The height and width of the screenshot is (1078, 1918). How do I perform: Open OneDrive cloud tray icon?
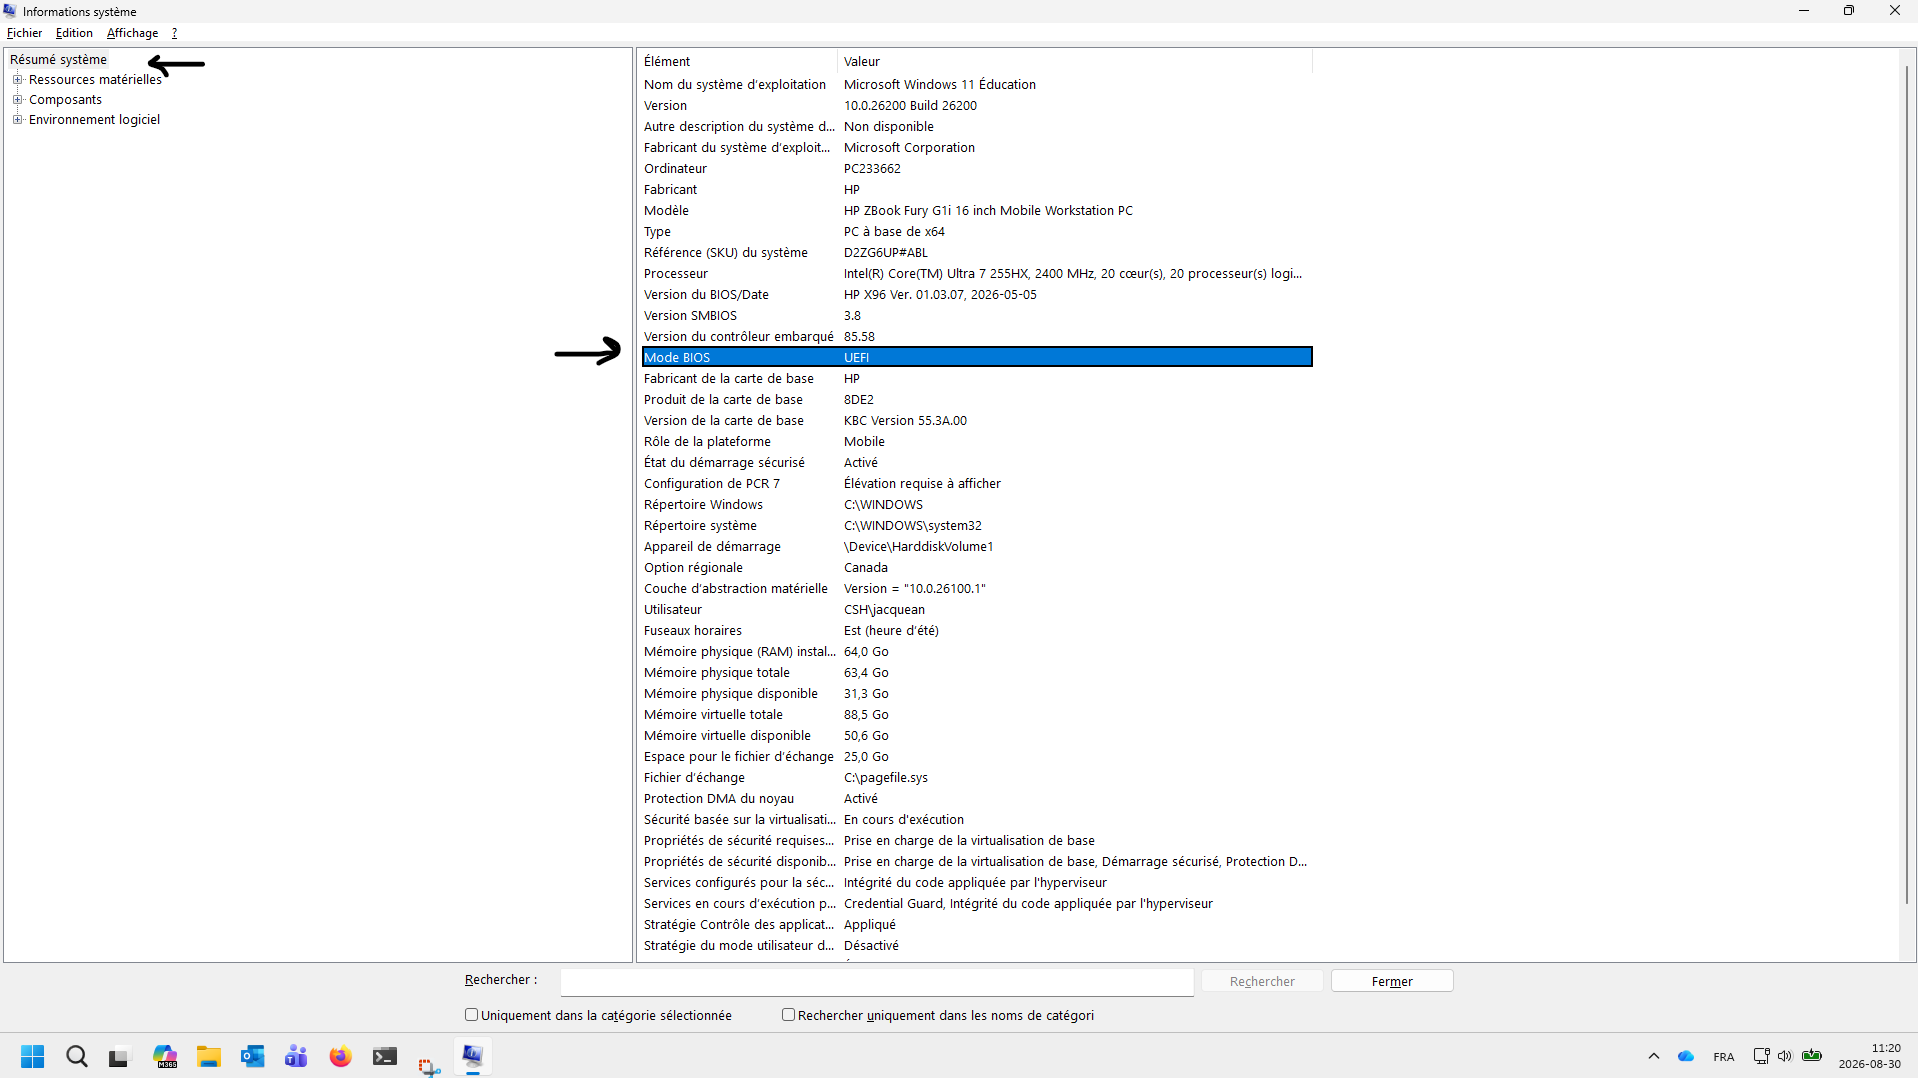pyautogui.click(x=1686, y=1056)
